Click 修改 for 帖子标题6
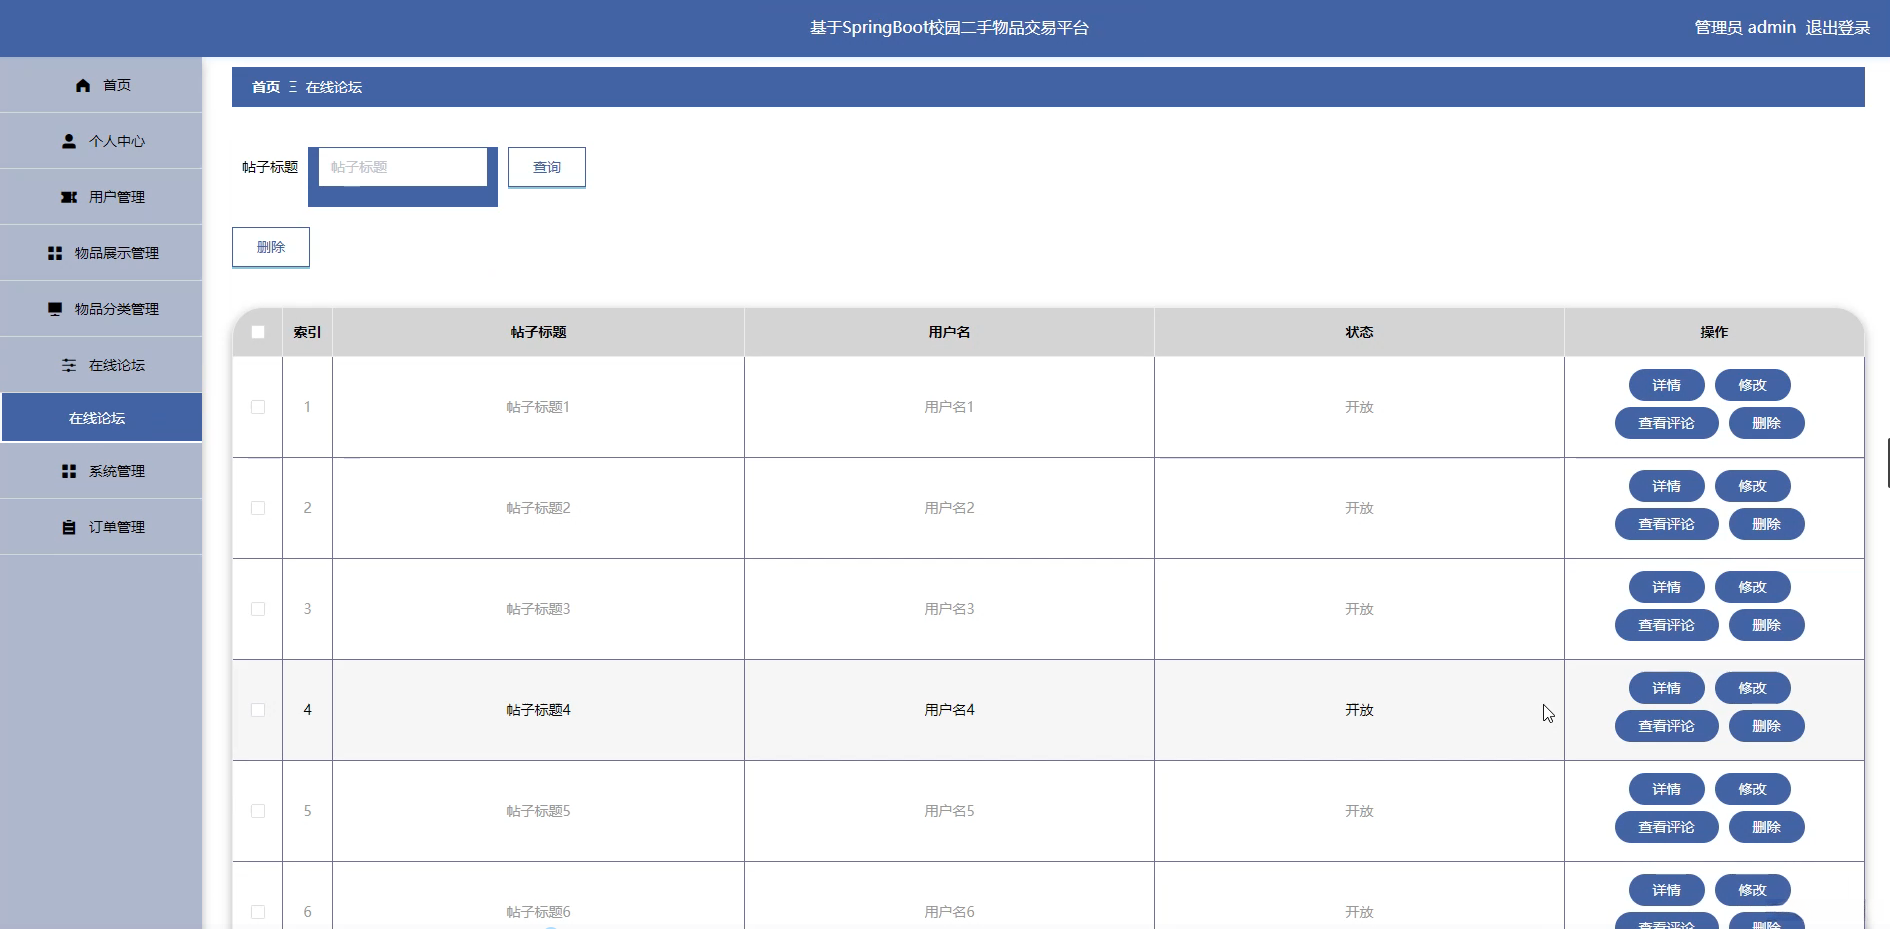Screen dimensions: 1890x929 tap(1753, 890)
